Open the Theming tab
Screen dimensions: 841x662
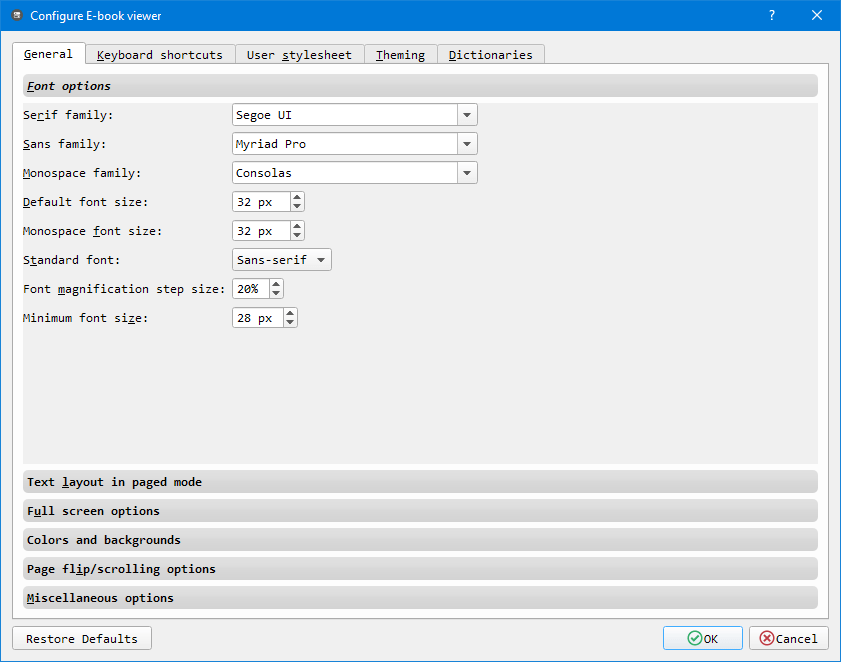[400, 54]
